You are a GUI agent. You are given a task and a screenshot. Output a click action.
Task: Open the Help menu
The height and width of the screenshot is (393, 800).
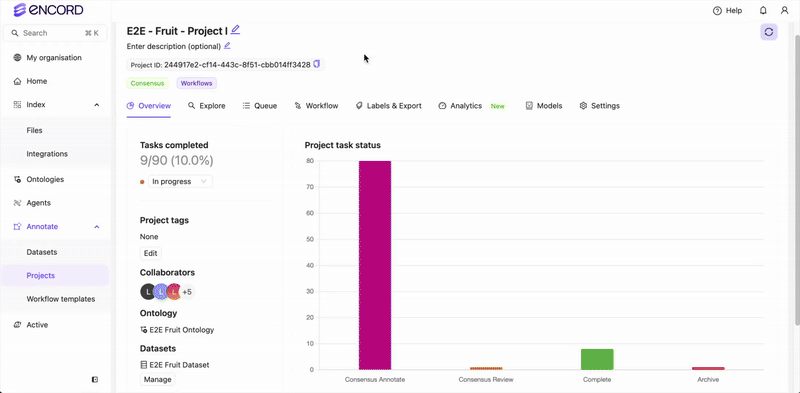[x=728, y=10]
